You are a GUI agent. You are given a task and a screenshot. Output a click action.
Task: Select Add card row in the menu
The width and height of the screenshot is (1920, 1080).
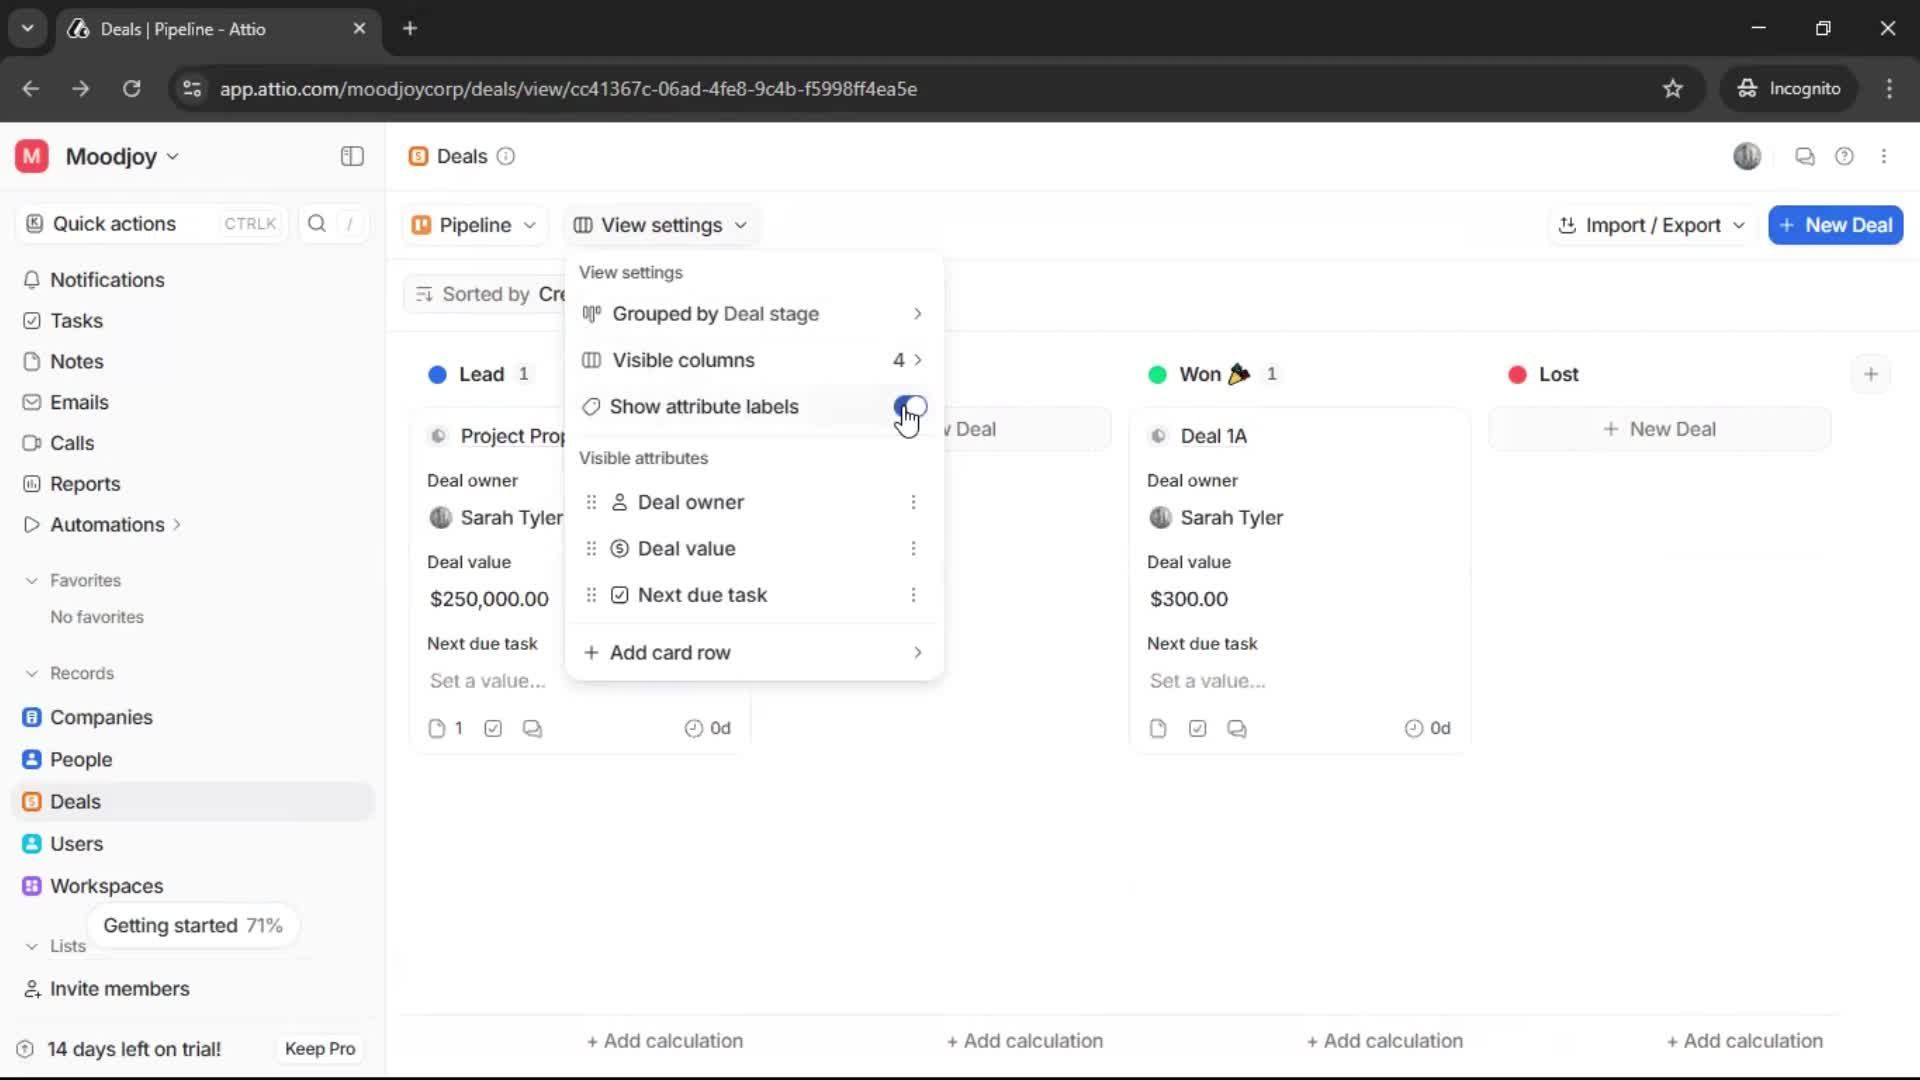[x=670, y=652]
